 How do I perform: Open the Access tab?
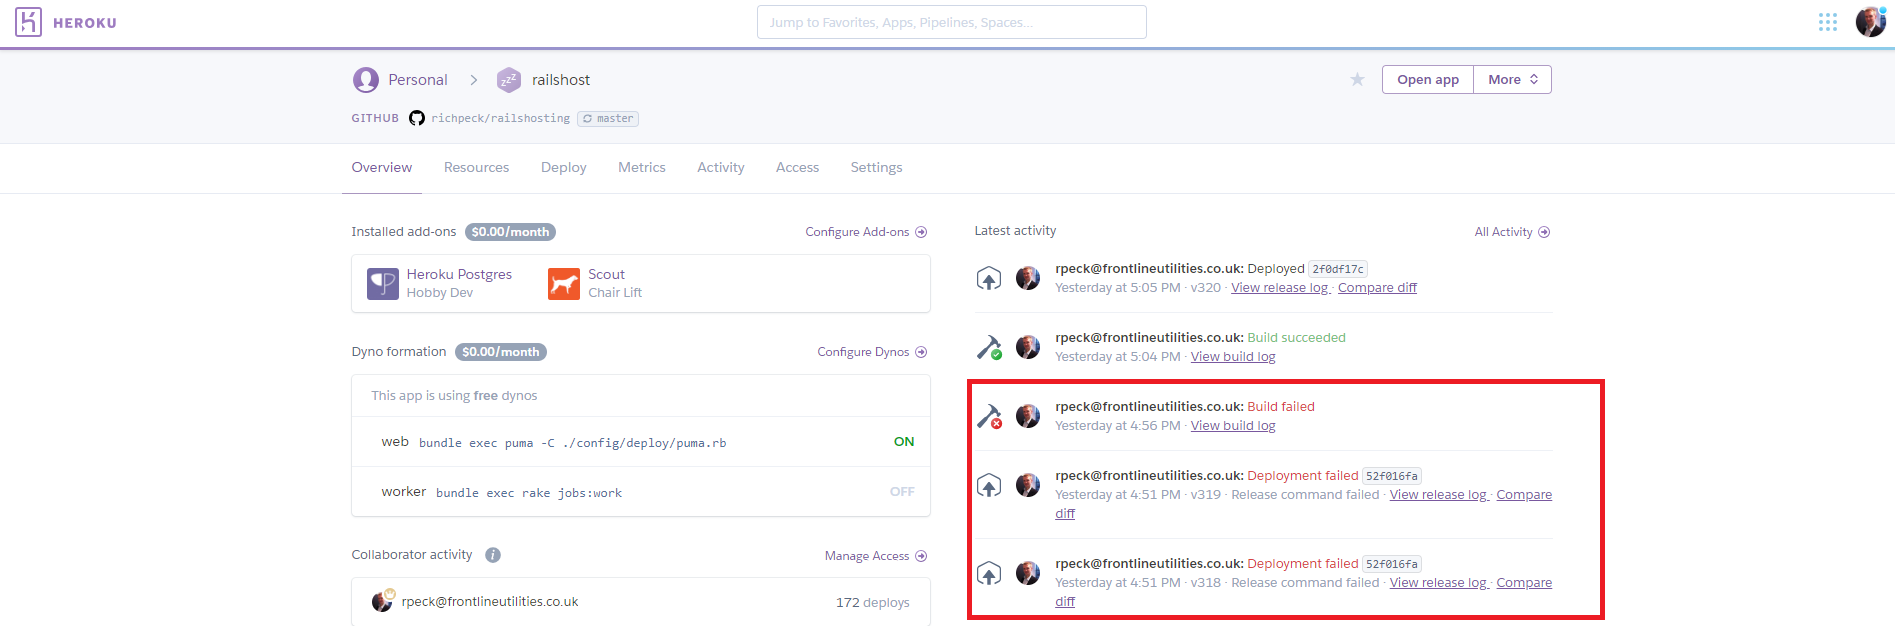point(797,168)
